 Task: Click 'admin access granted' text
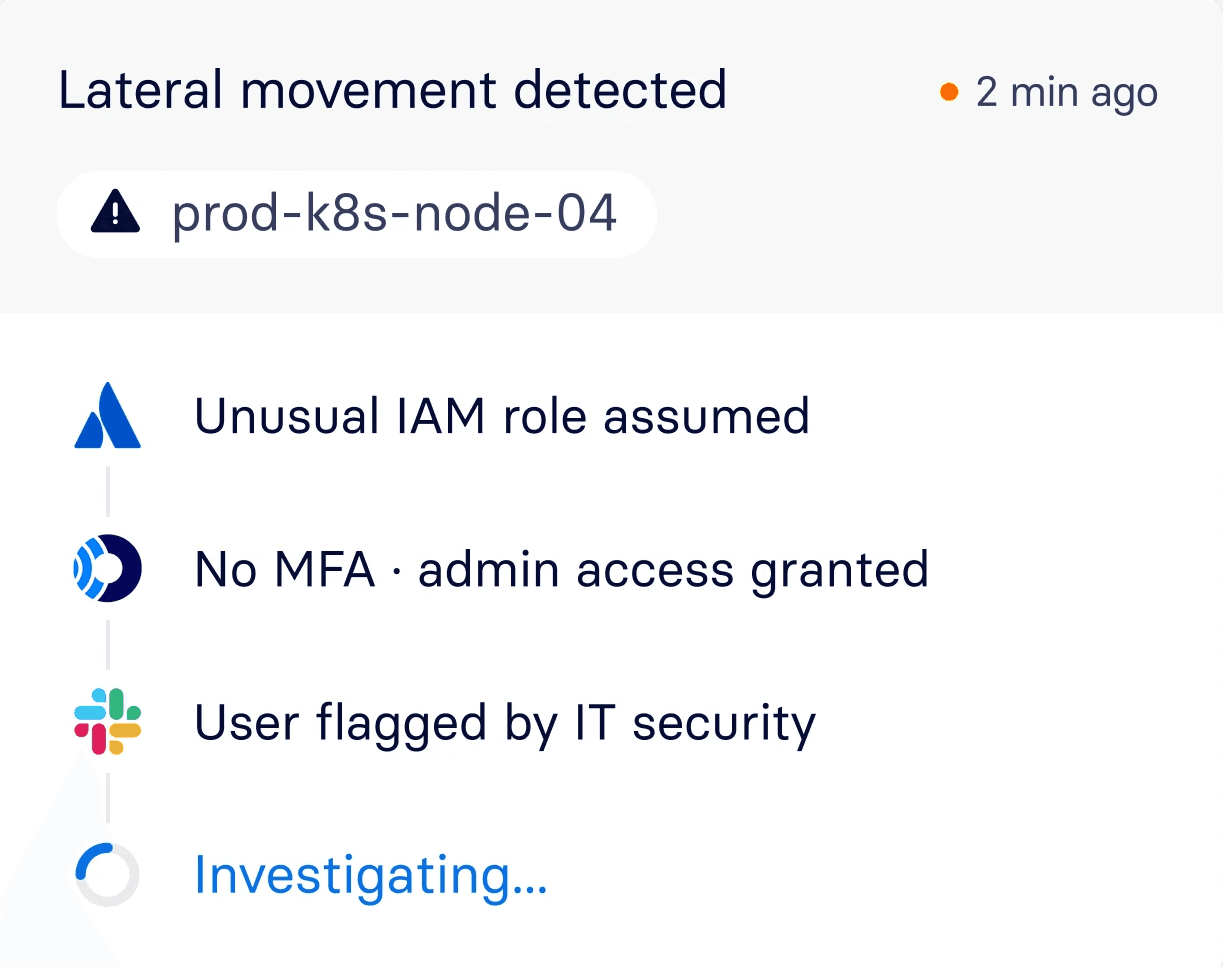673,571
